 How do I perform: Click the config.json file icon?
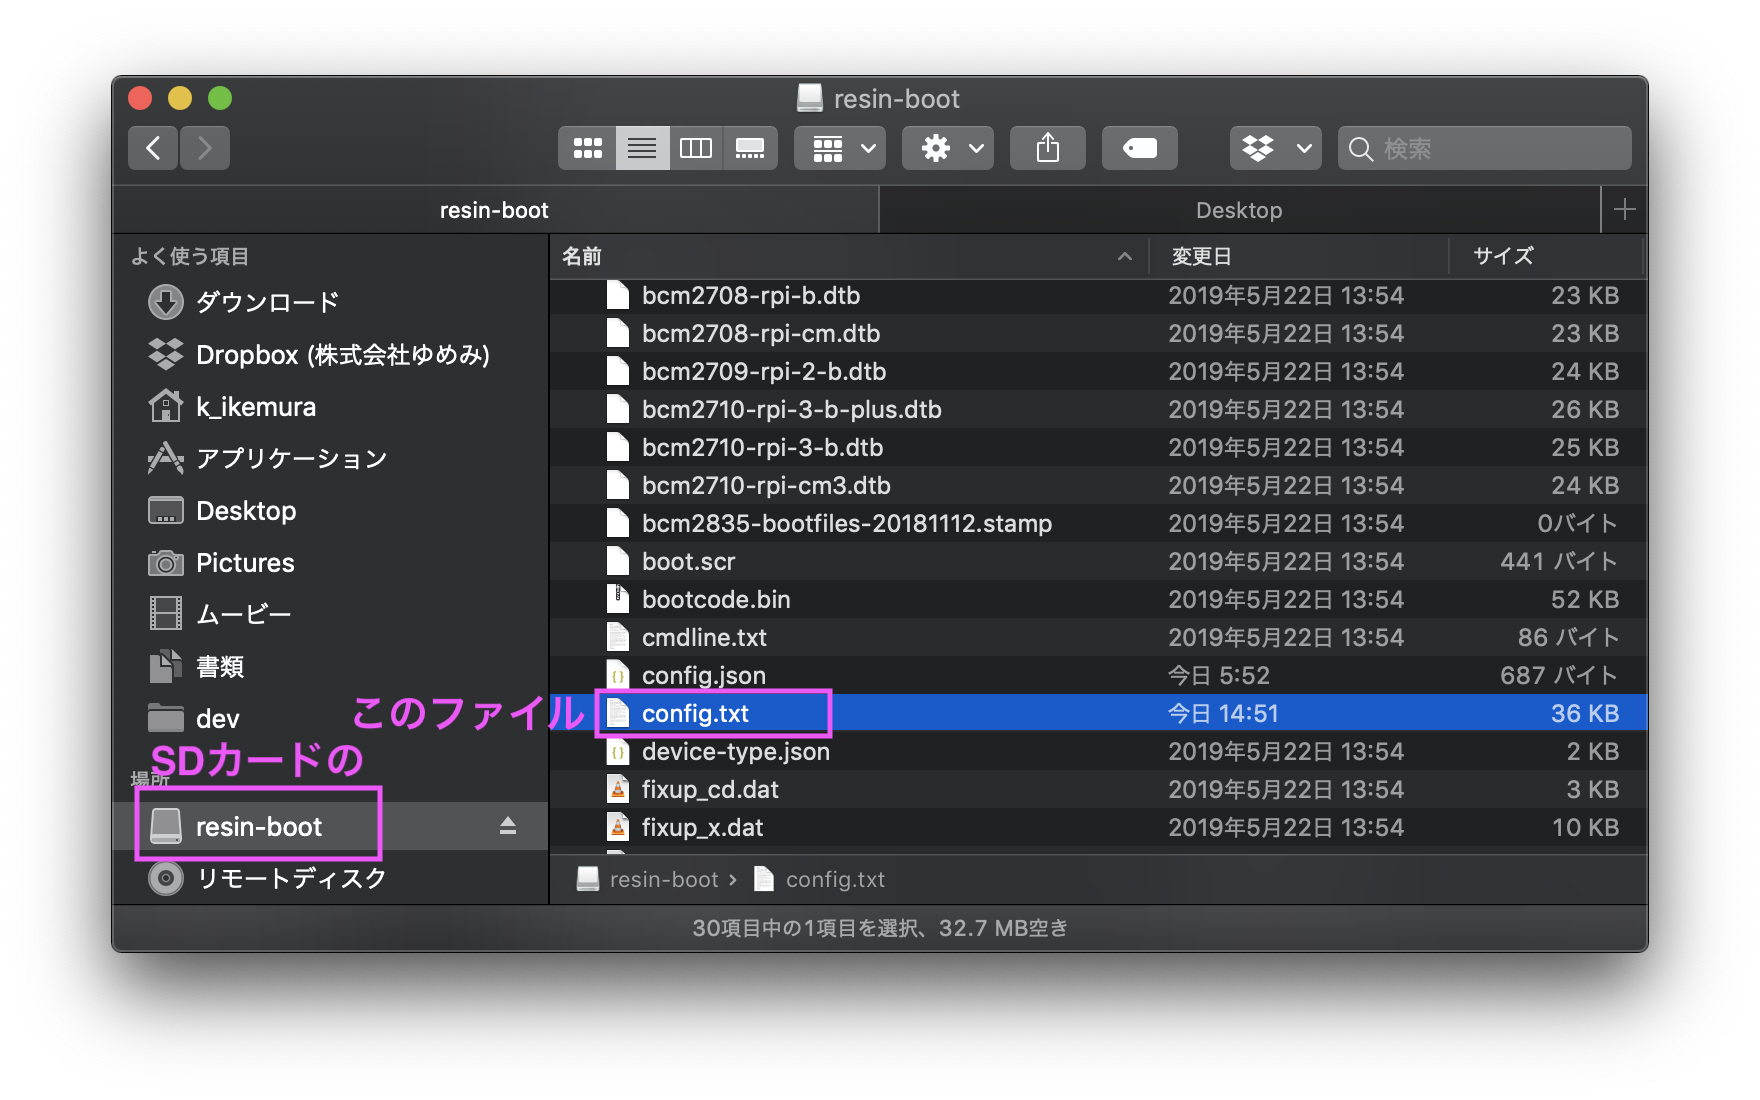point(618,675)
